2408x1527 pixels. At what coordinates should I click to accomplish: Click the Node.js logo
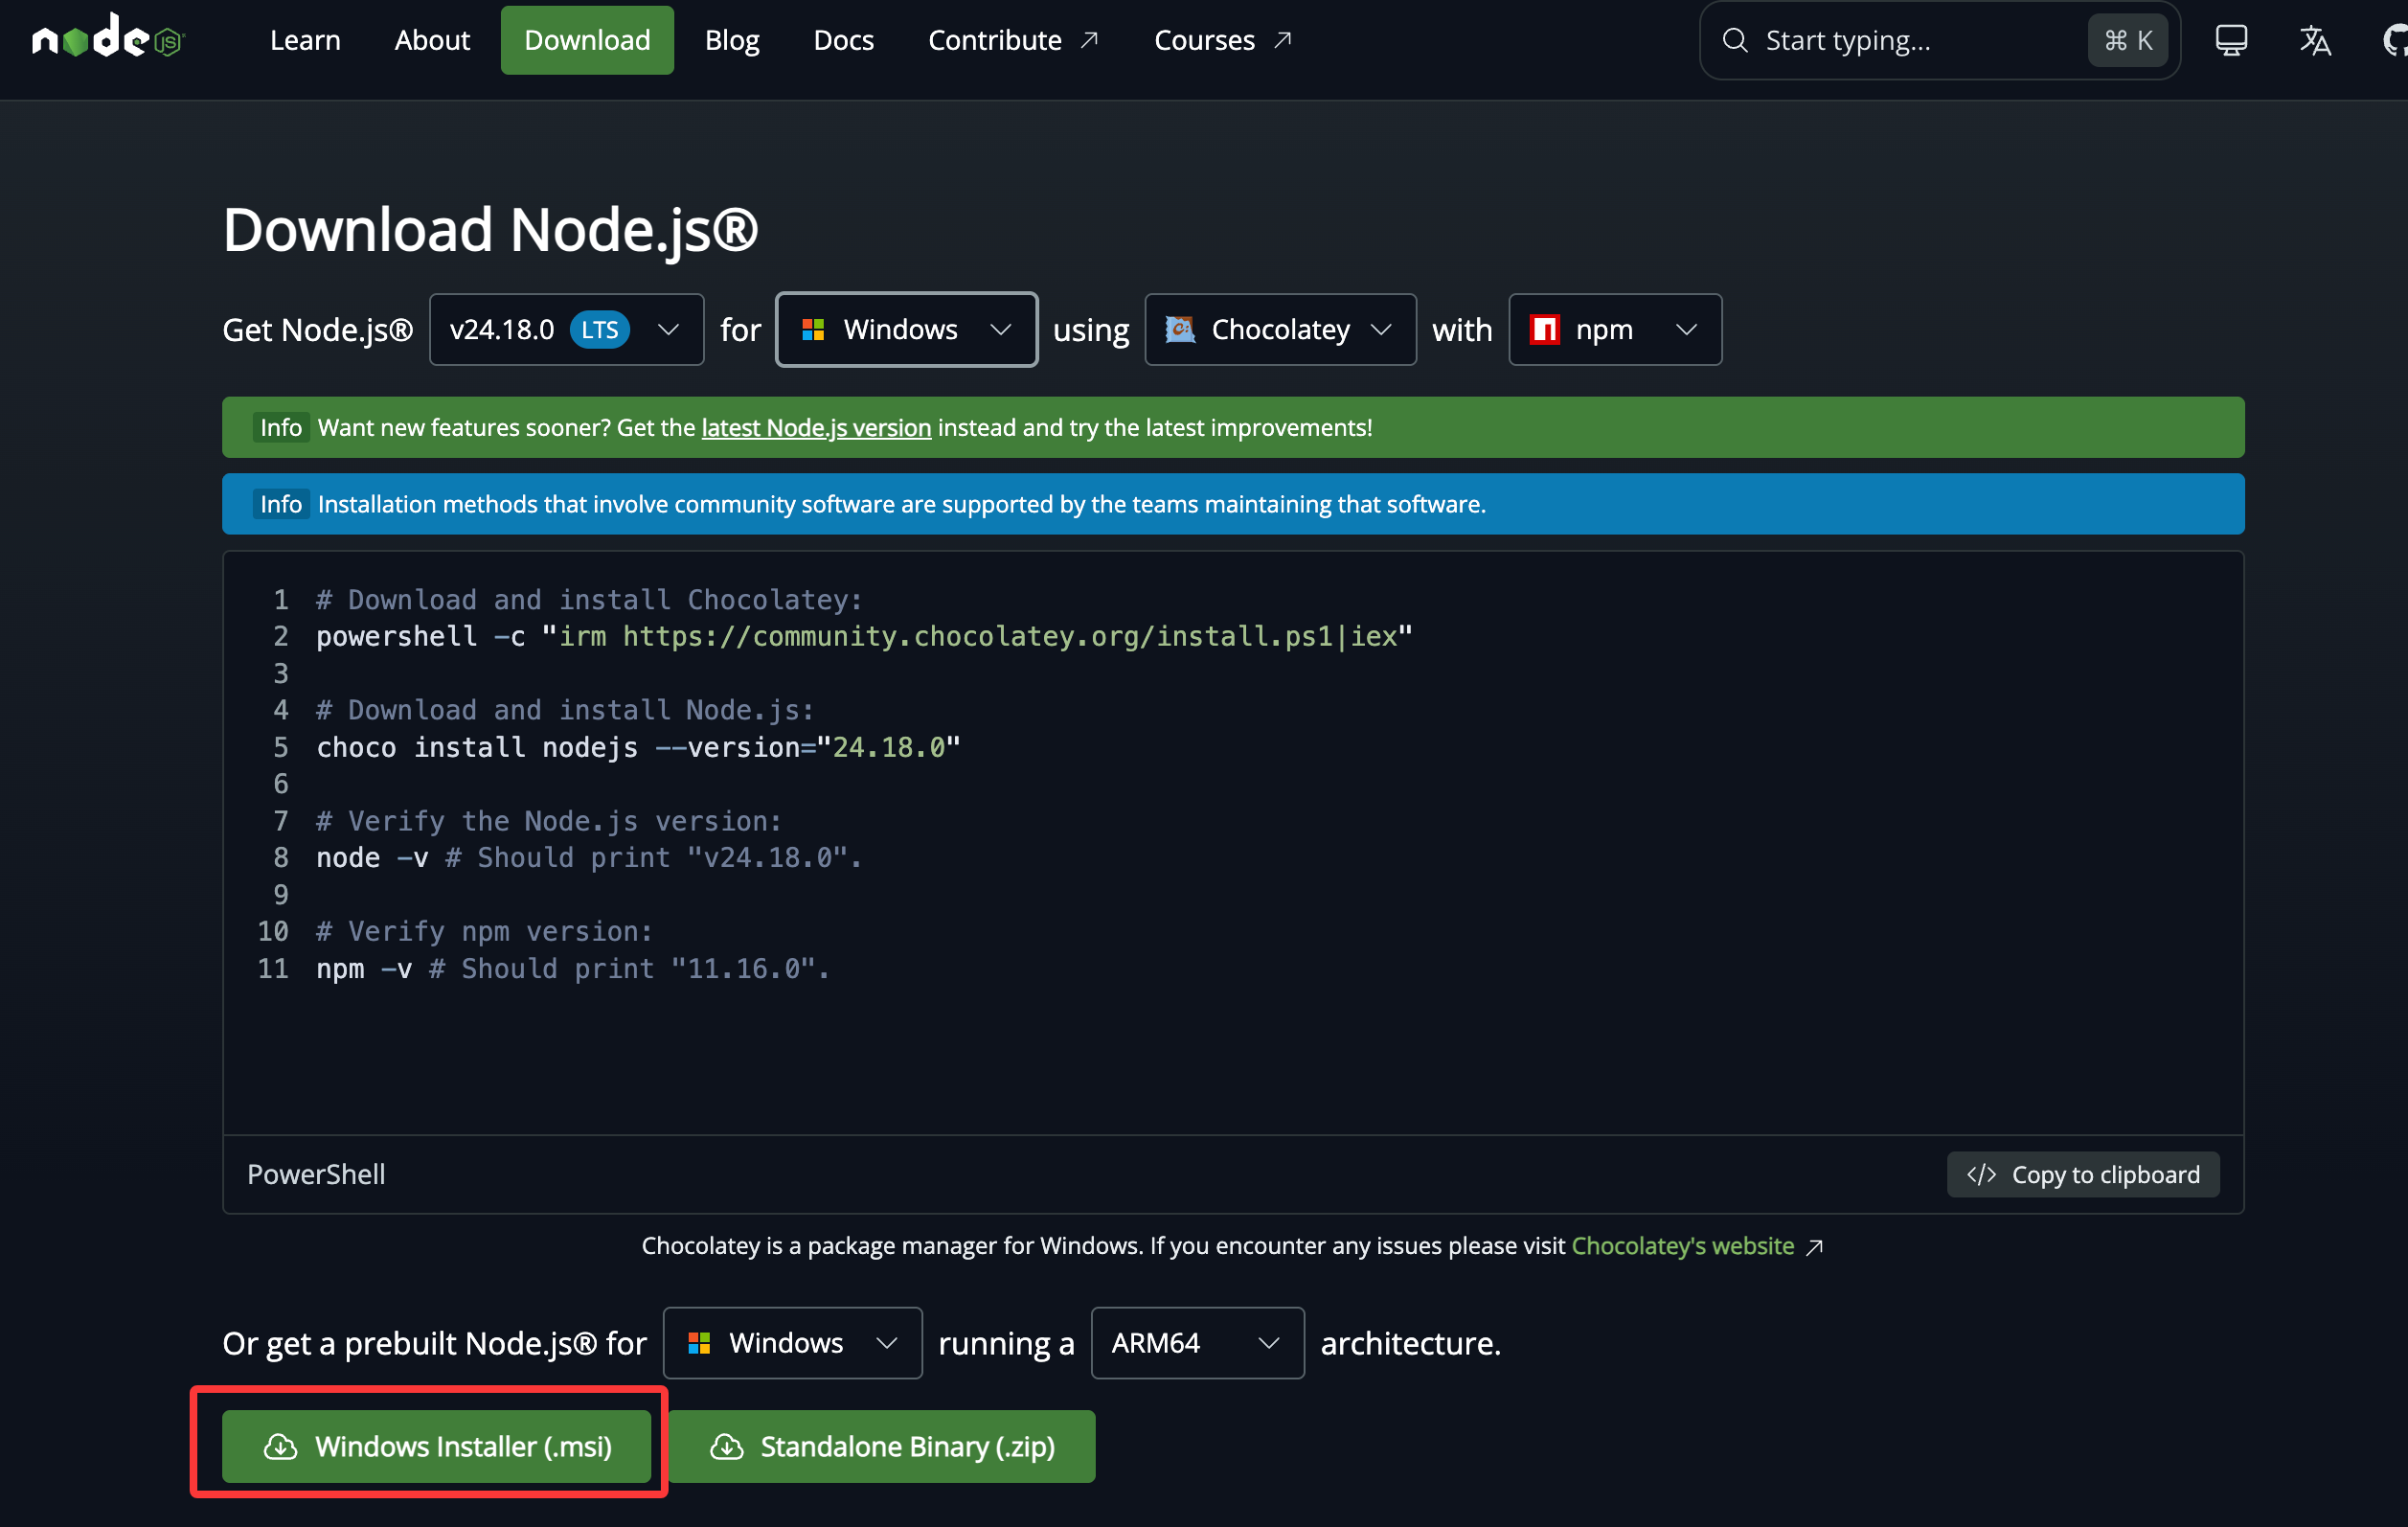108,38
